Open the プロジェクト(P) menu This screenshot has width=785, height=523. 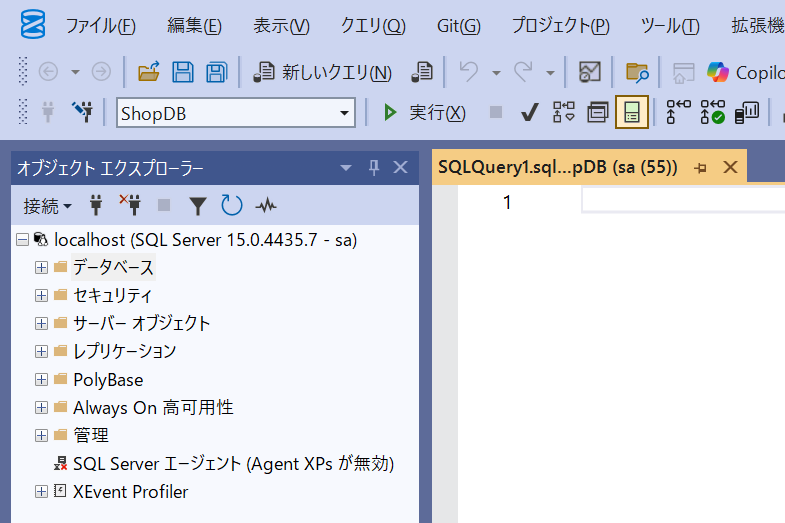[x=561, y=26]
